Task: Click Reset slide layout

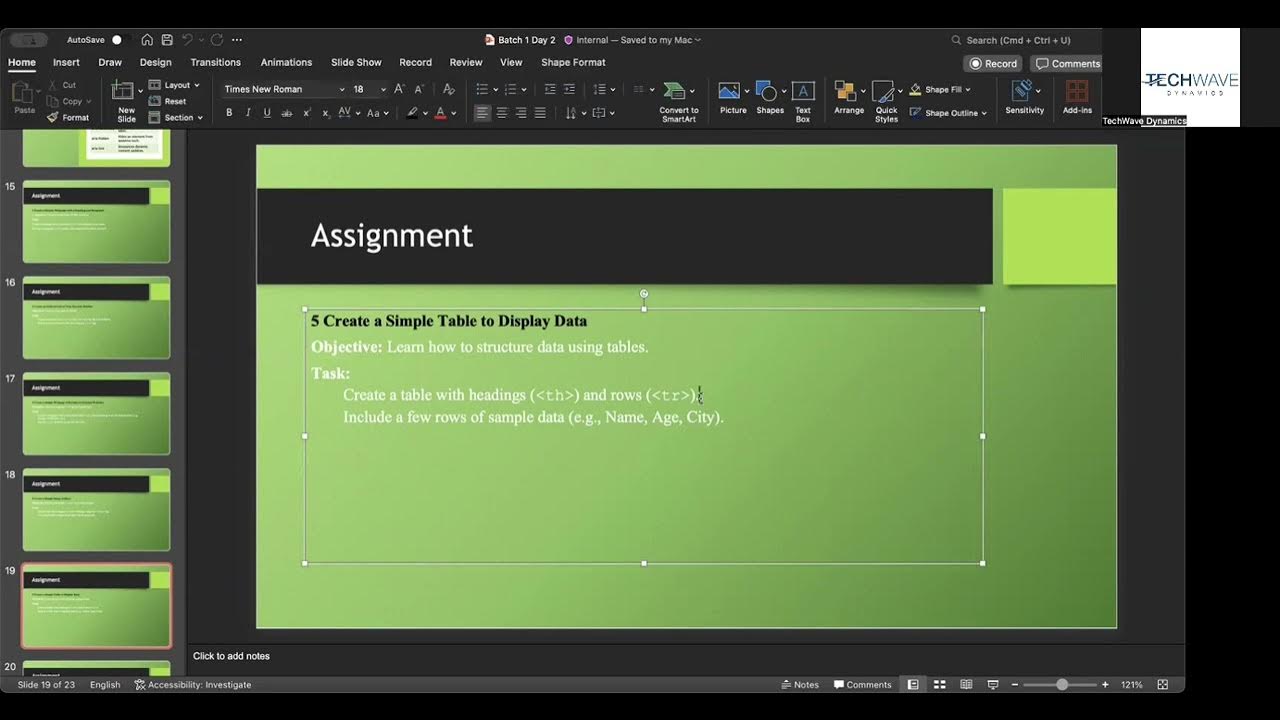Action: [168, 101]
